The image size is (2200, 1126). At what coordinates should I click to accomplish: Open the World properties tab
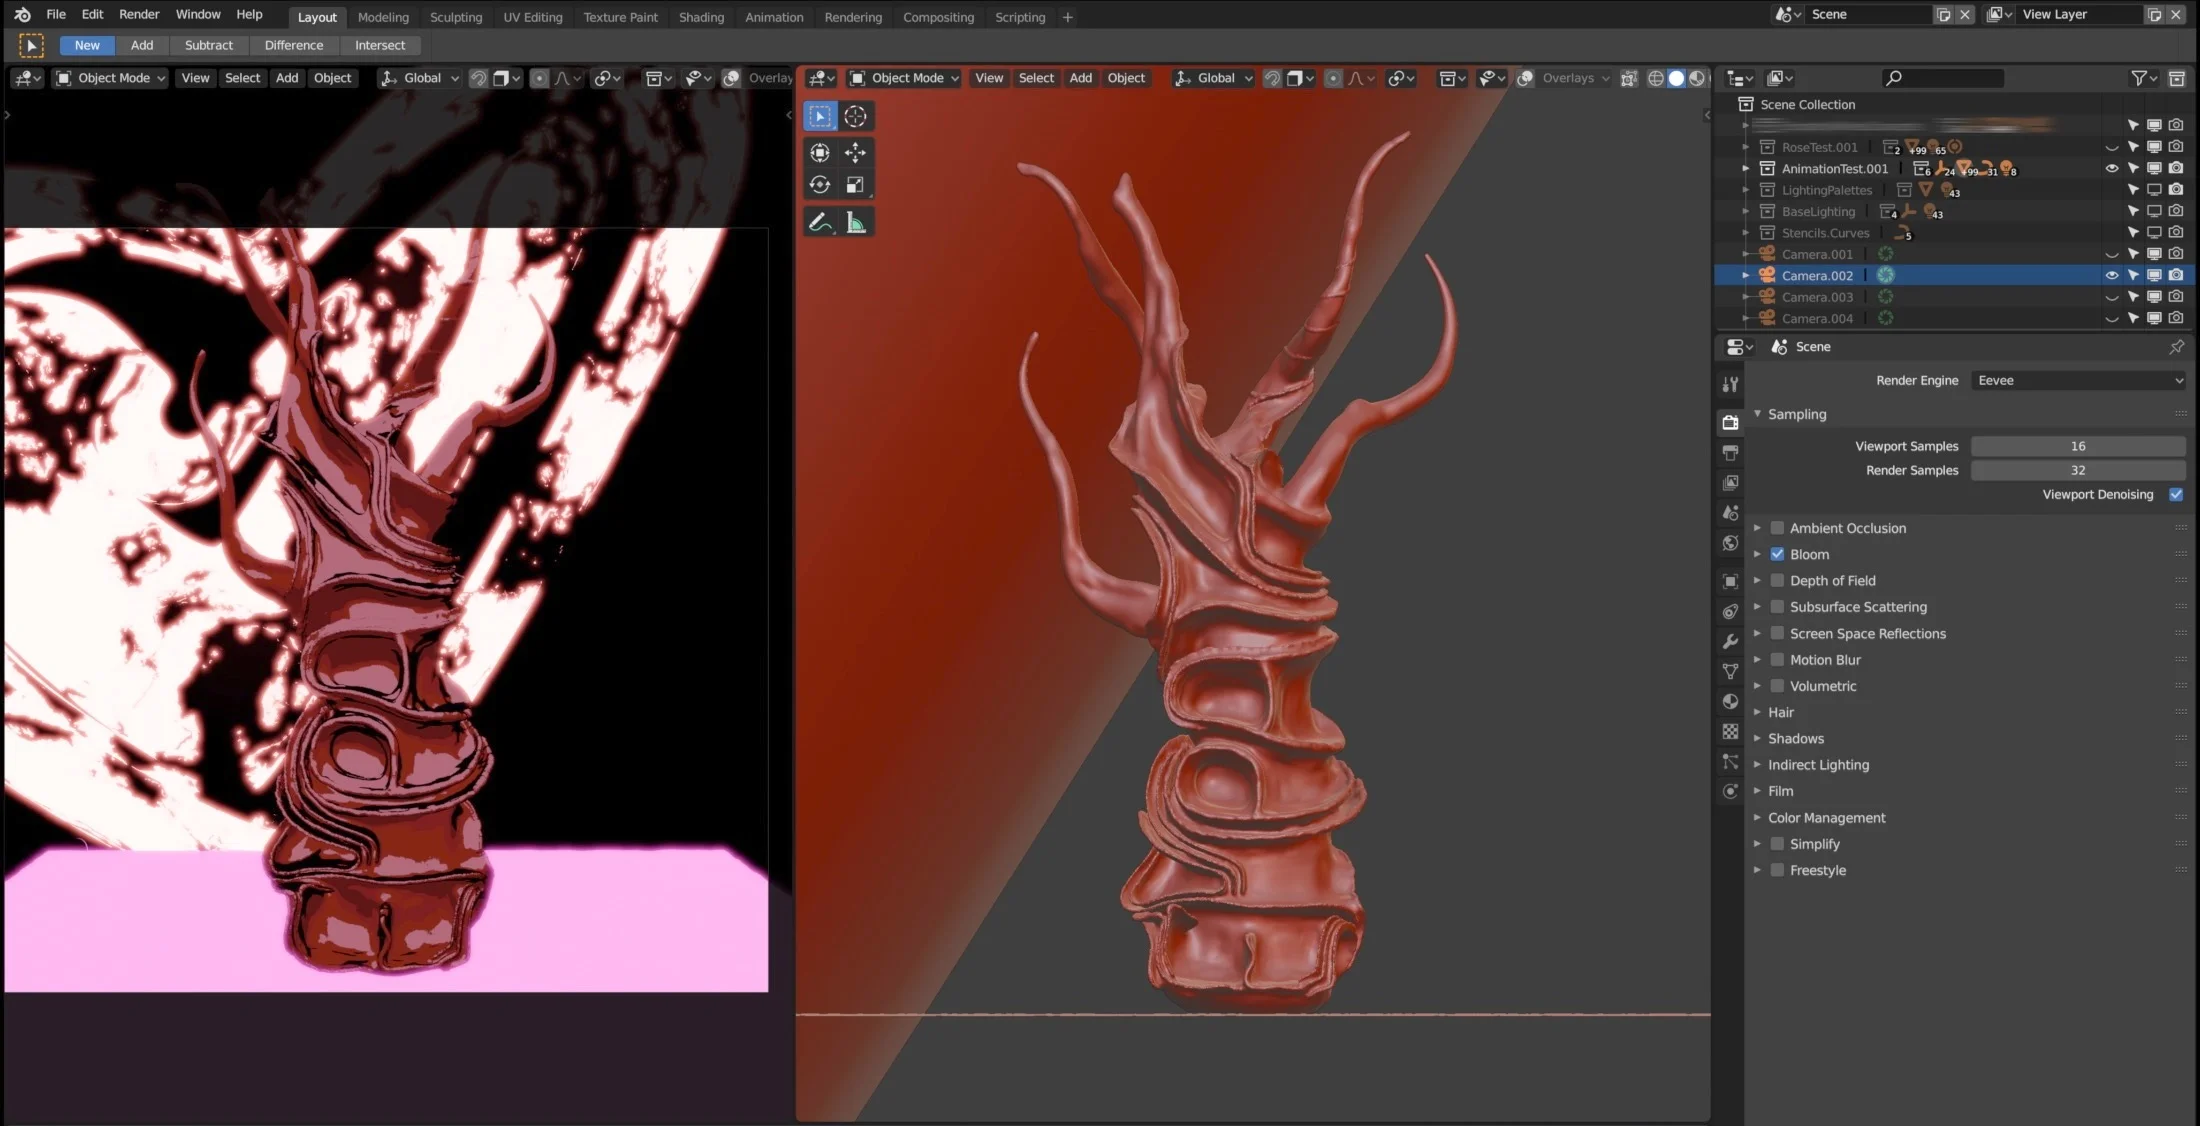(1730, 542)
